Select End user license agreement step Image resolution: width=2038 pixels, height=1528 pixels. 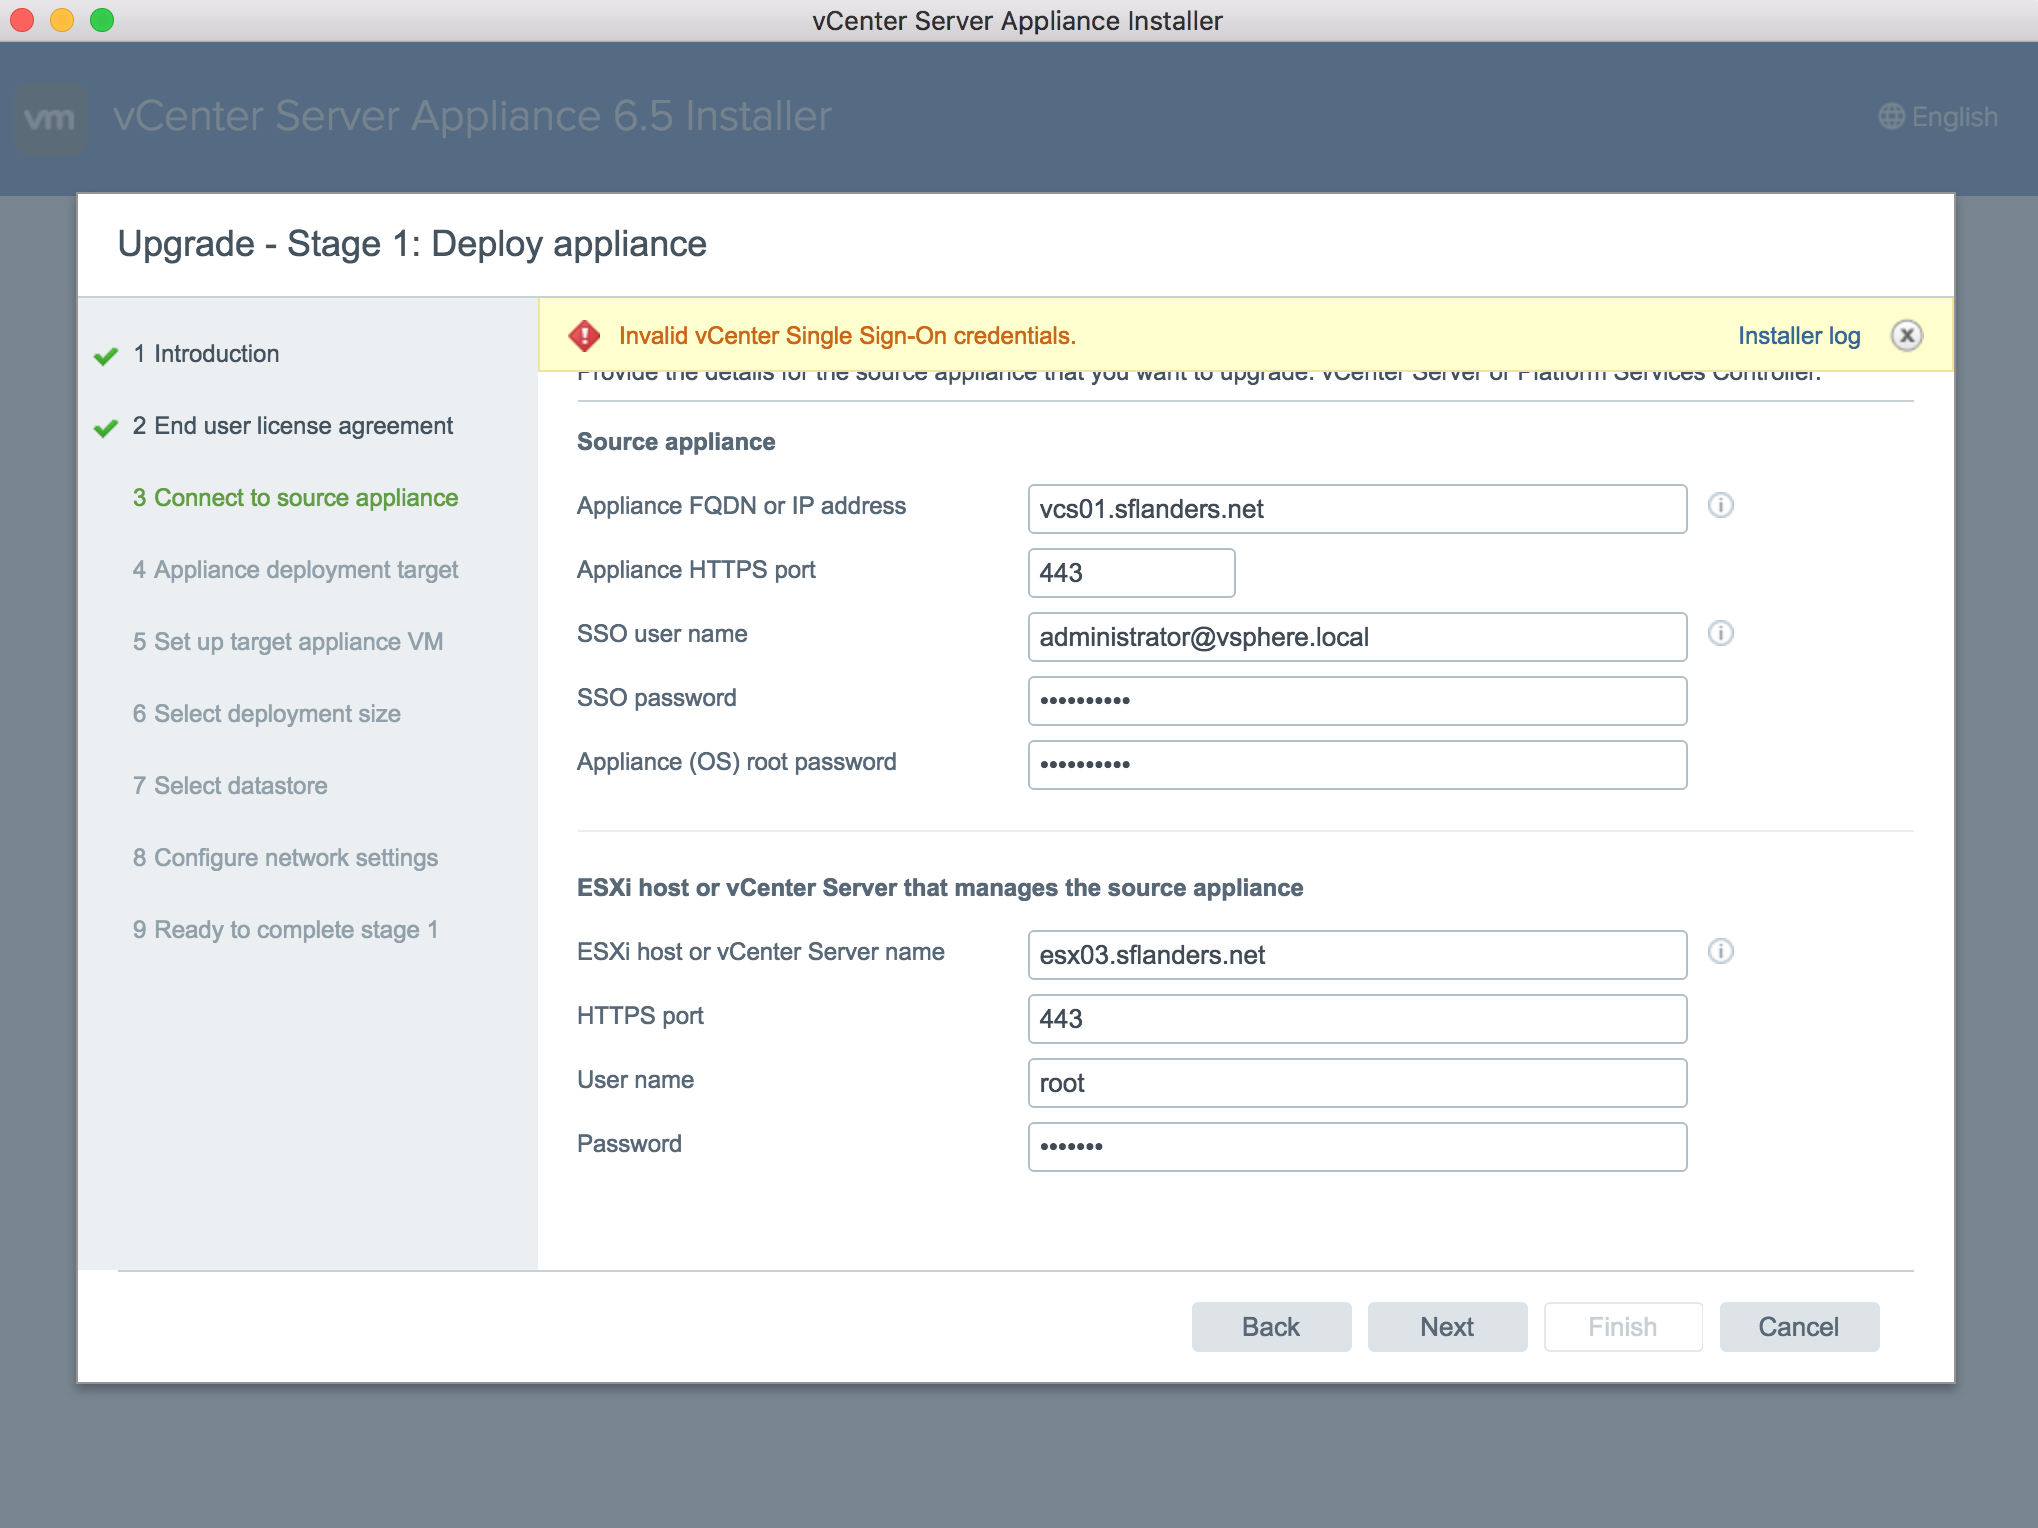[x=303, y=426]
